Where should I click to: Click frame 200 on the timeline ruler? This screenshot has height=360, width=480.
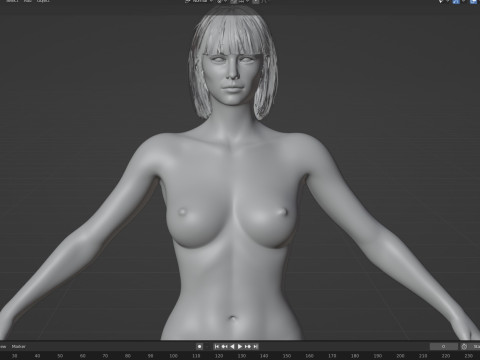coord(400,356)
